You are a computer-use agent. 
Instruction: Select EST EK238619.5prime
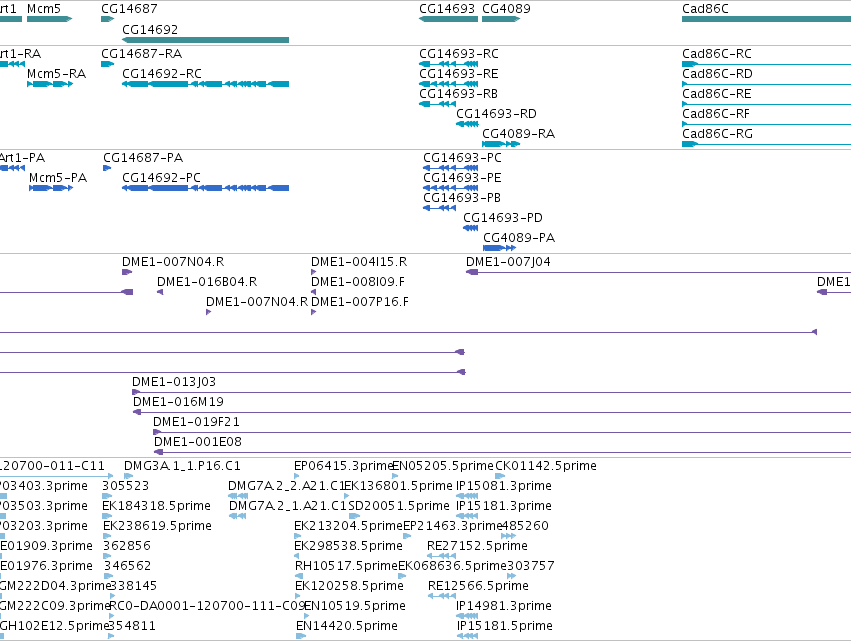pyautogui.click(x=106, y=536)
